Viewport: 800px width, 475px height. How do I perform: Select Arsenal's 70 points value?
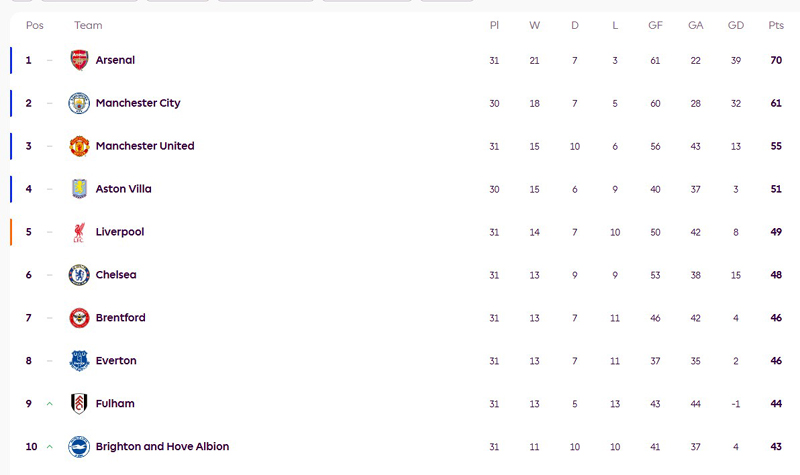[x=776, y=60]
